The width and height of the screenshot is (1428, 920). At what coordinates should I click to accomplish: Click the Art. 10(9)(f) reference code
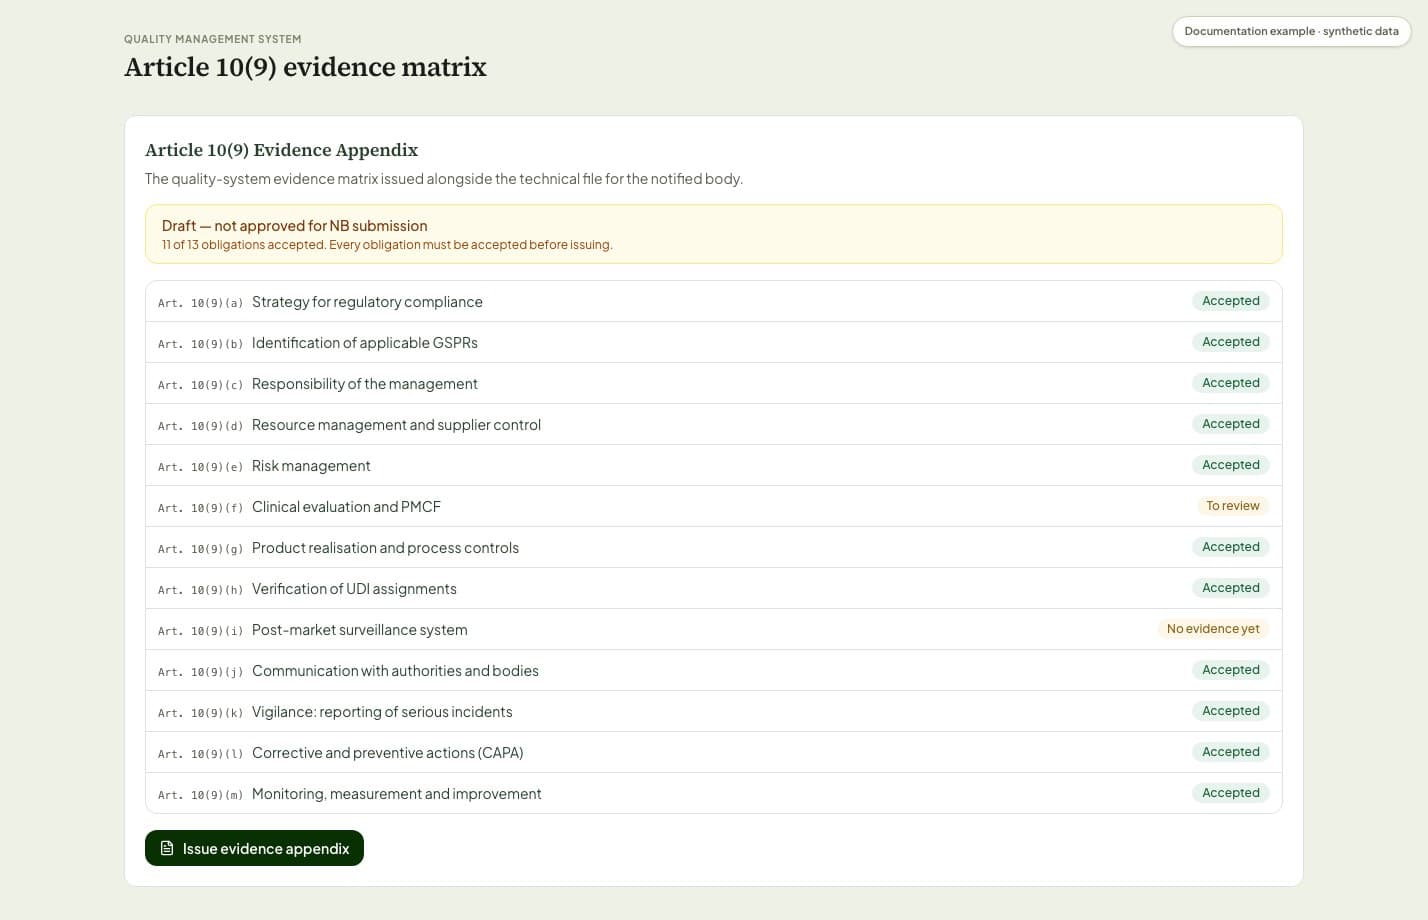point(200,508)
